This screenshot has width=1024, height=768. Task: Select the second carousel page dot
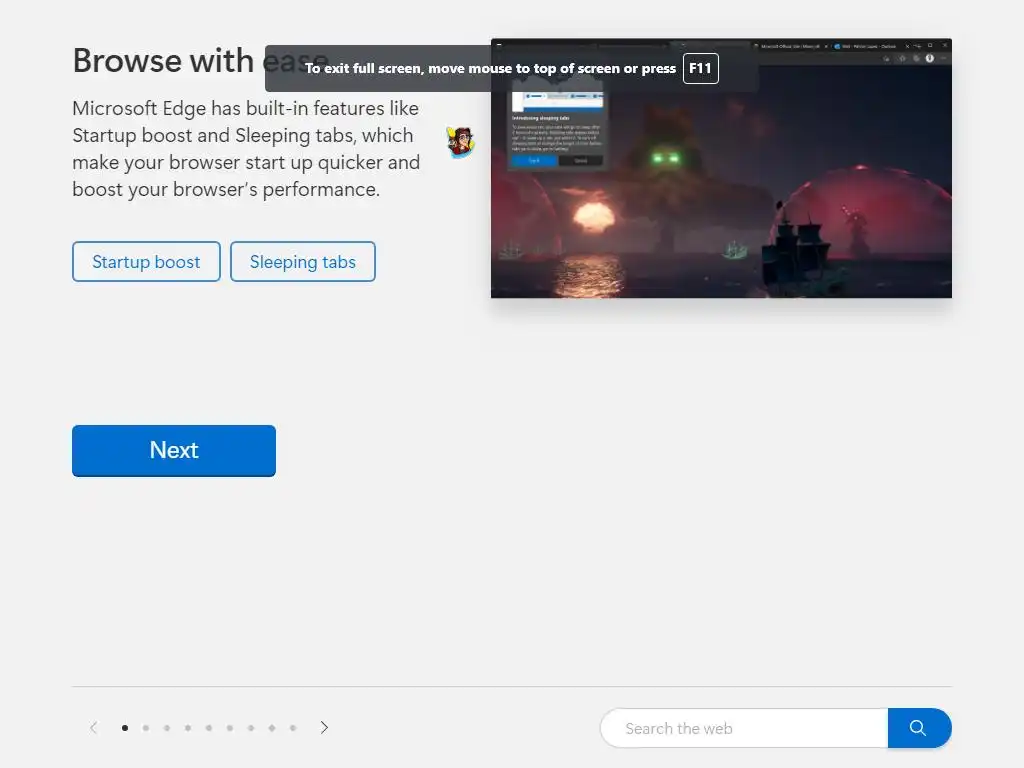point(146,728)
